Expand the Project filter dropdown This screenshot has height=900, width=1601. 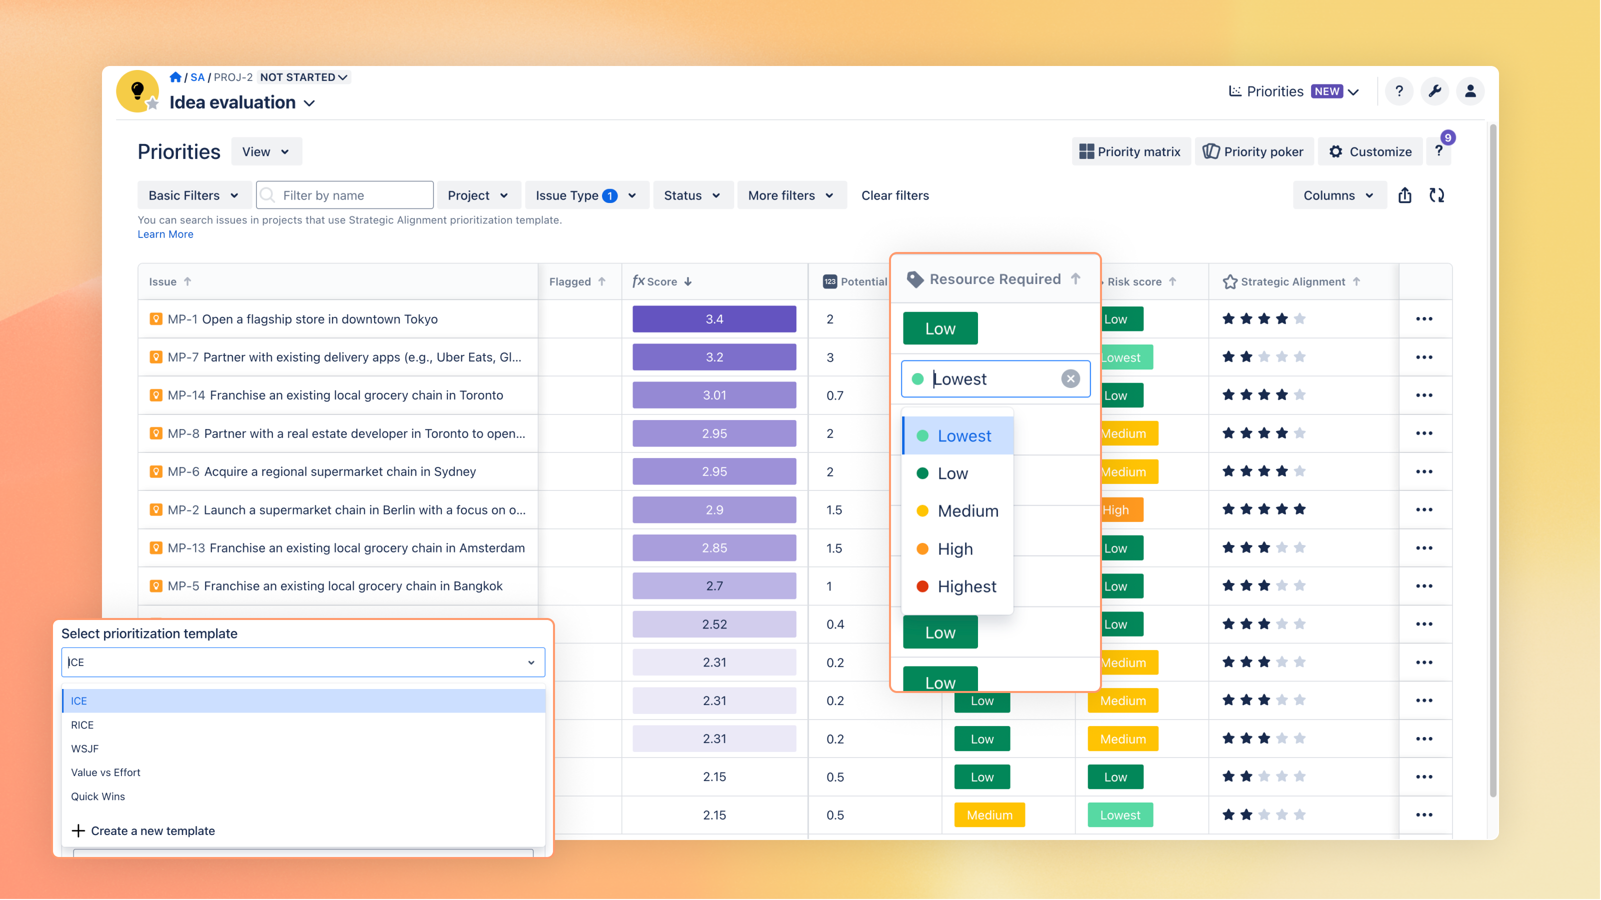pos(478,195)
